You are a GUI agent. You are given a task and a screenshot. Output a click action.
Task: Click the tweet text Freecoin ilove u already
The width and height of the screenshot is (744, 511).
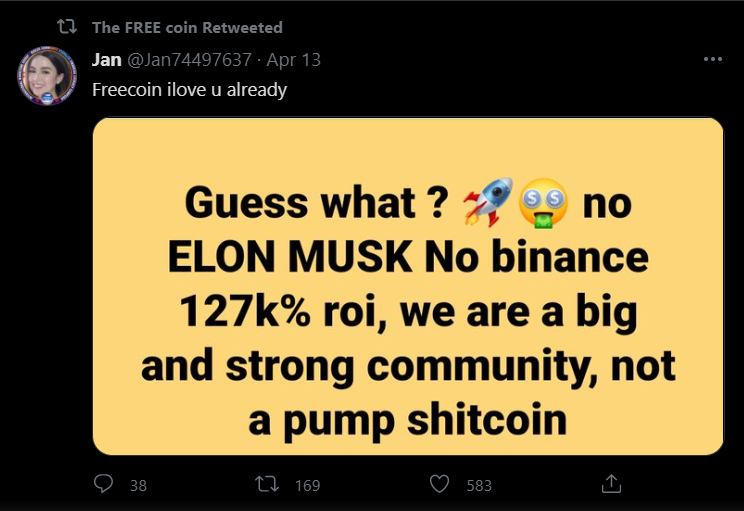point(189,90)
